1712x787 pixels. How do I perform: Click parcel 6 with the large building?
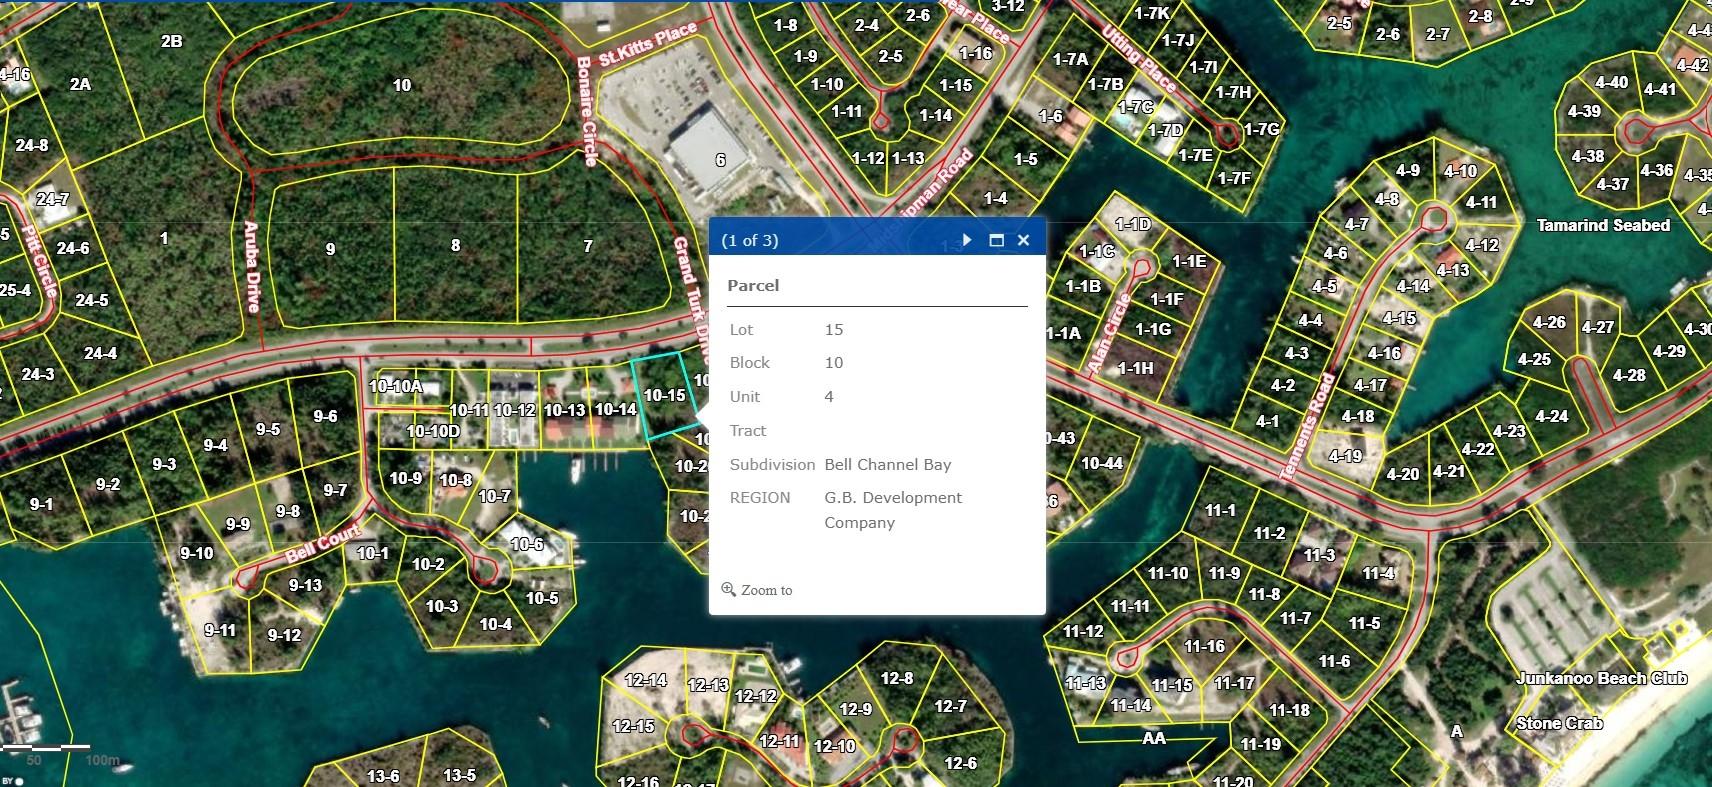pos(720,160)
